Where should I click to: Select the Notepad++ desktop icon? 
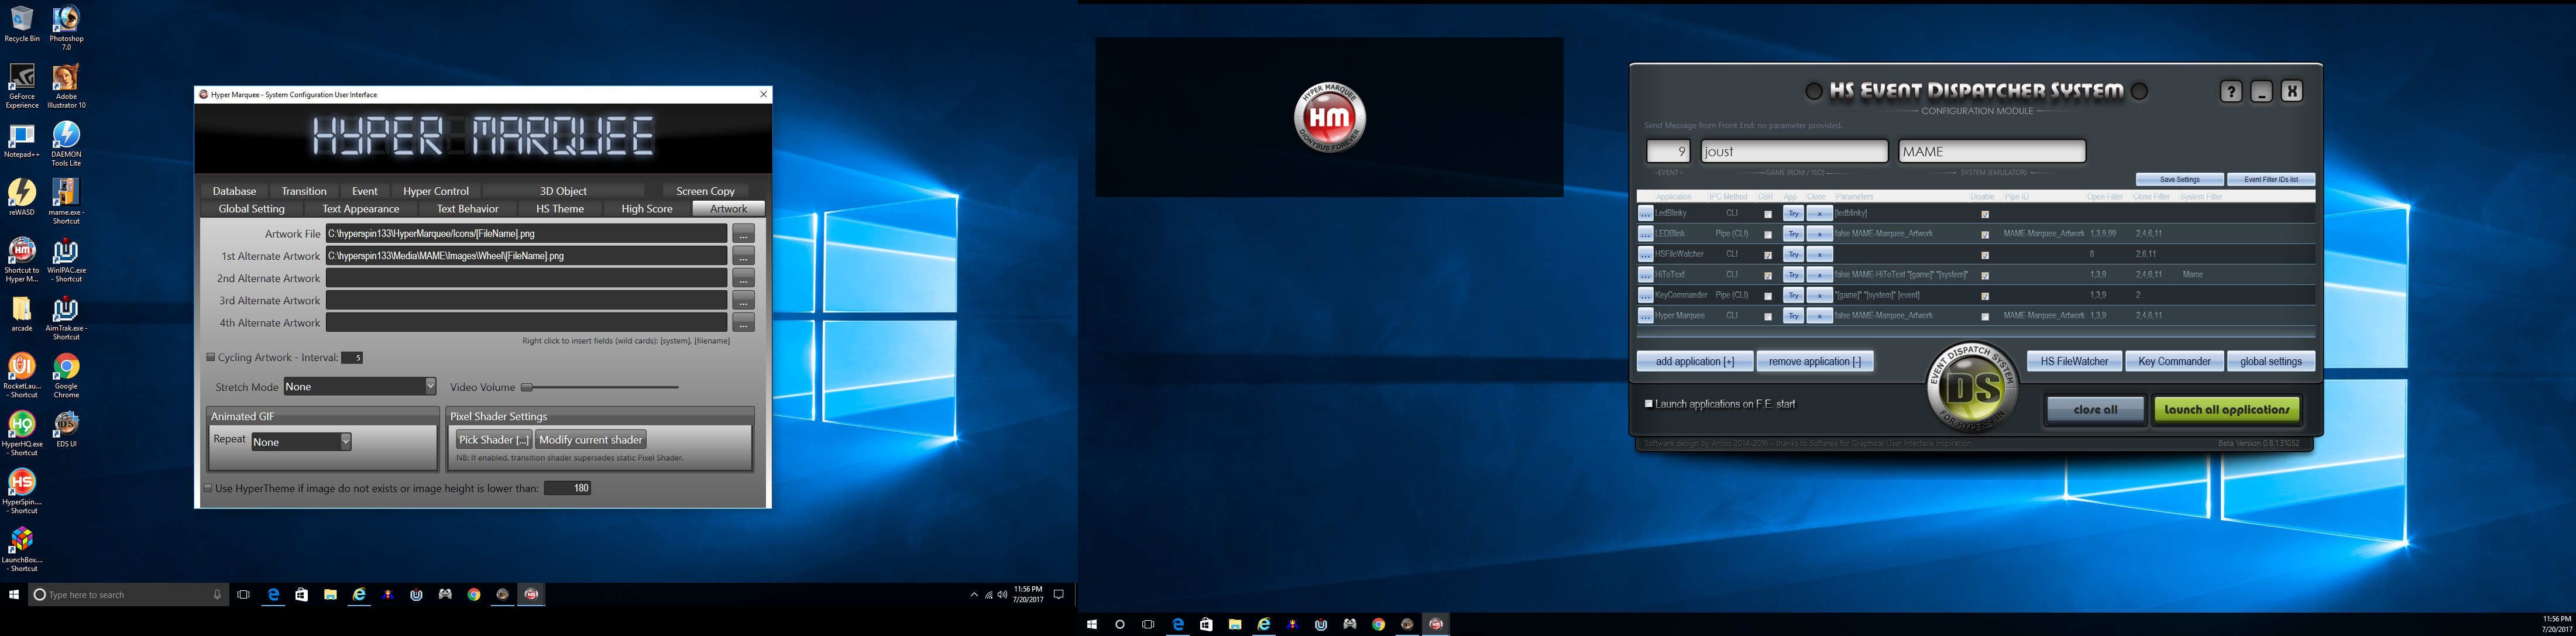point(22,140)
